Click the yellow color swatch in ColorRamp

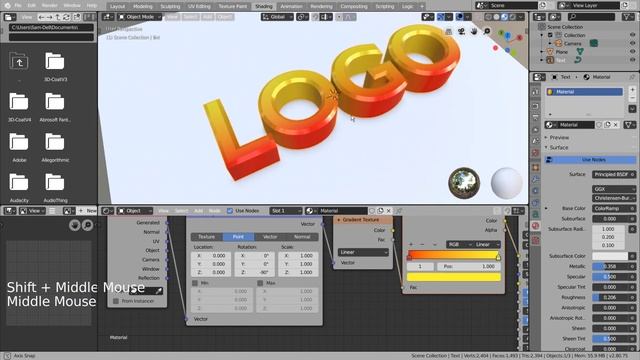point(453,277)
